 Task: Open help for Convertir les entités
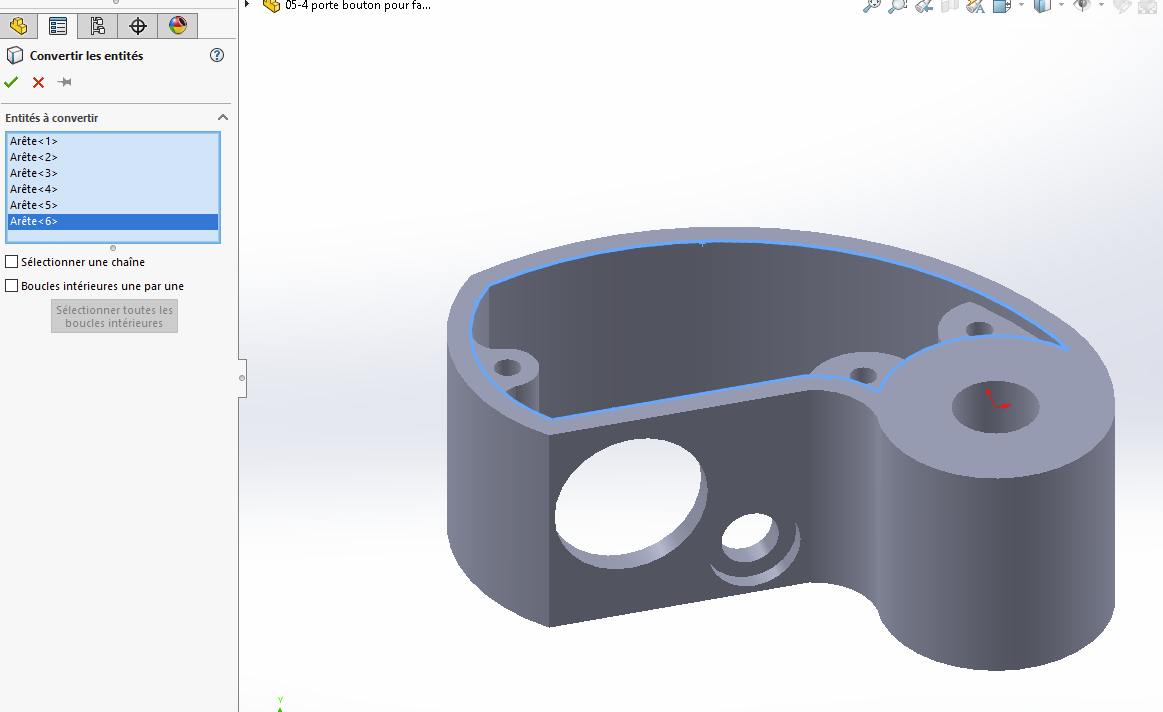(x=217, y=55)
